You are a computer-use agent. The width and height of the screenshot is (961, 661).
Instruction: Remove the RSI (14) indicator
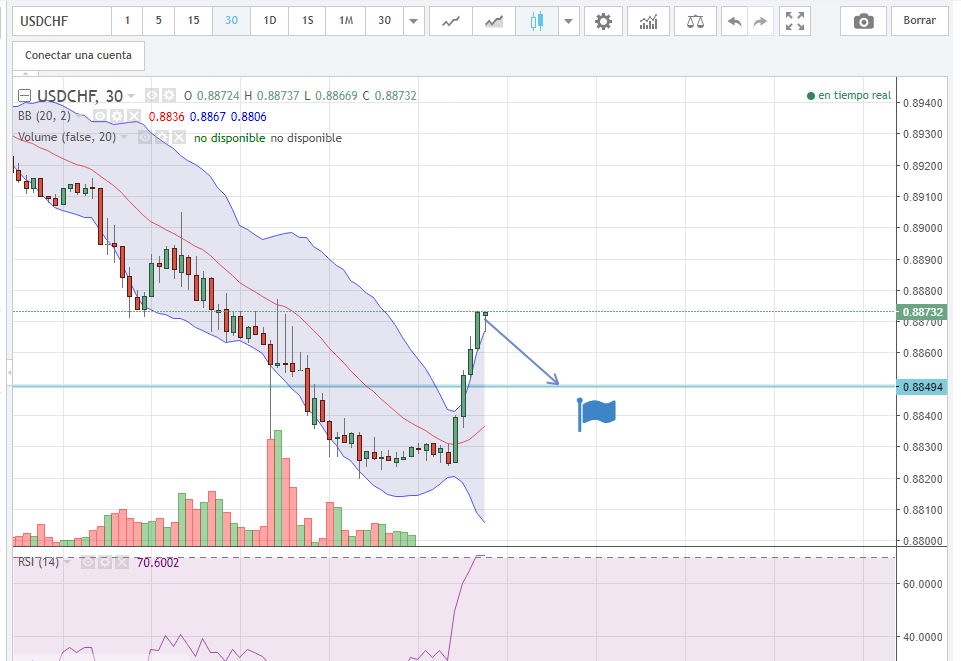coord(121,562)
